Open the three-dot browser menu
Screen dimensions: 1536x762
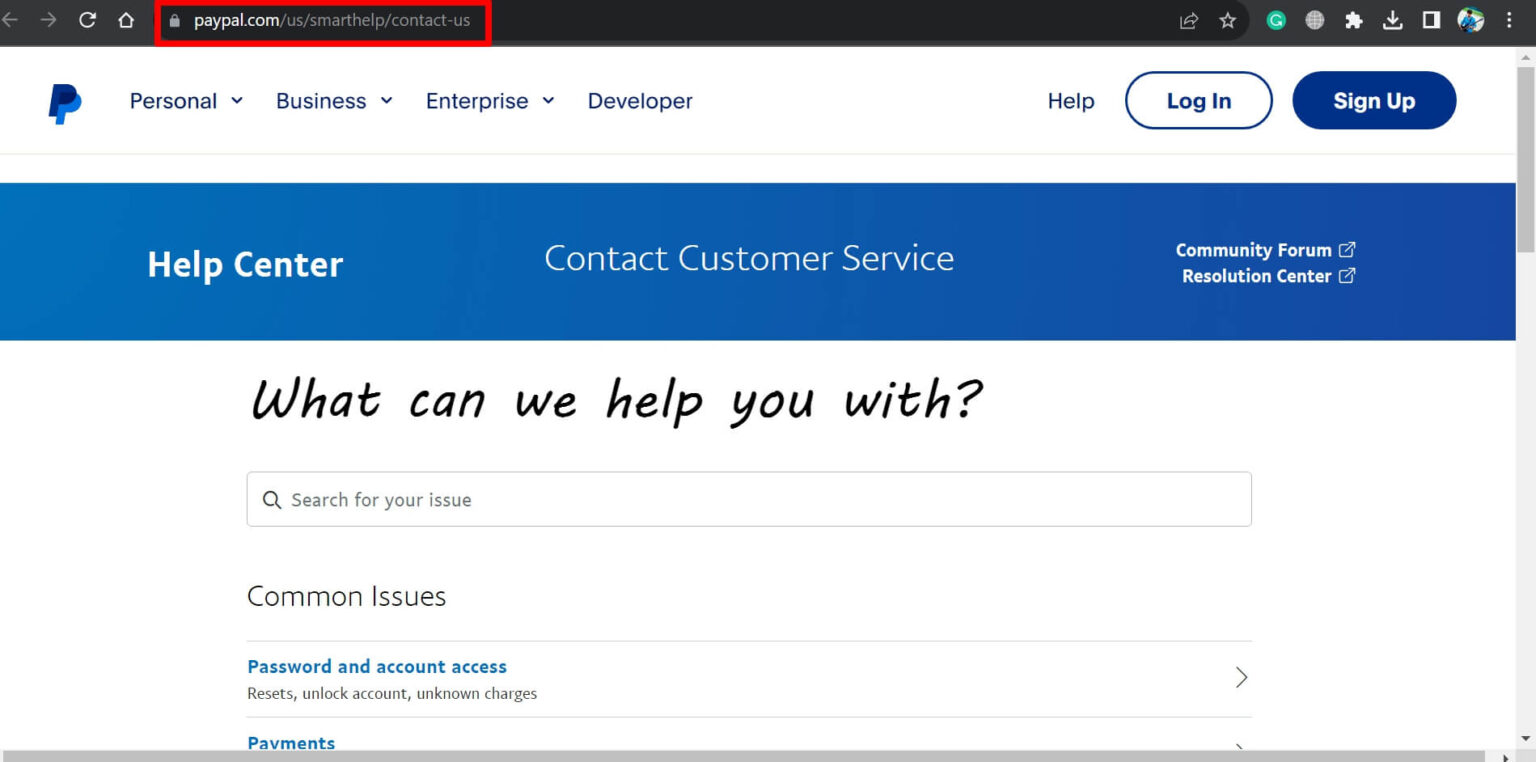click(x=1508, y=19)
